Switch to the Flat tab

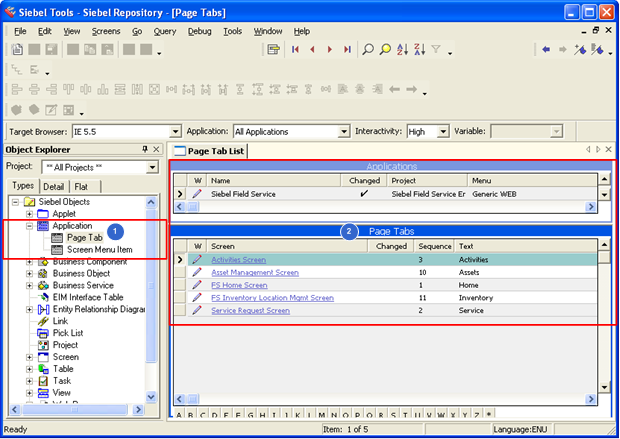click(x=81, y=187)
